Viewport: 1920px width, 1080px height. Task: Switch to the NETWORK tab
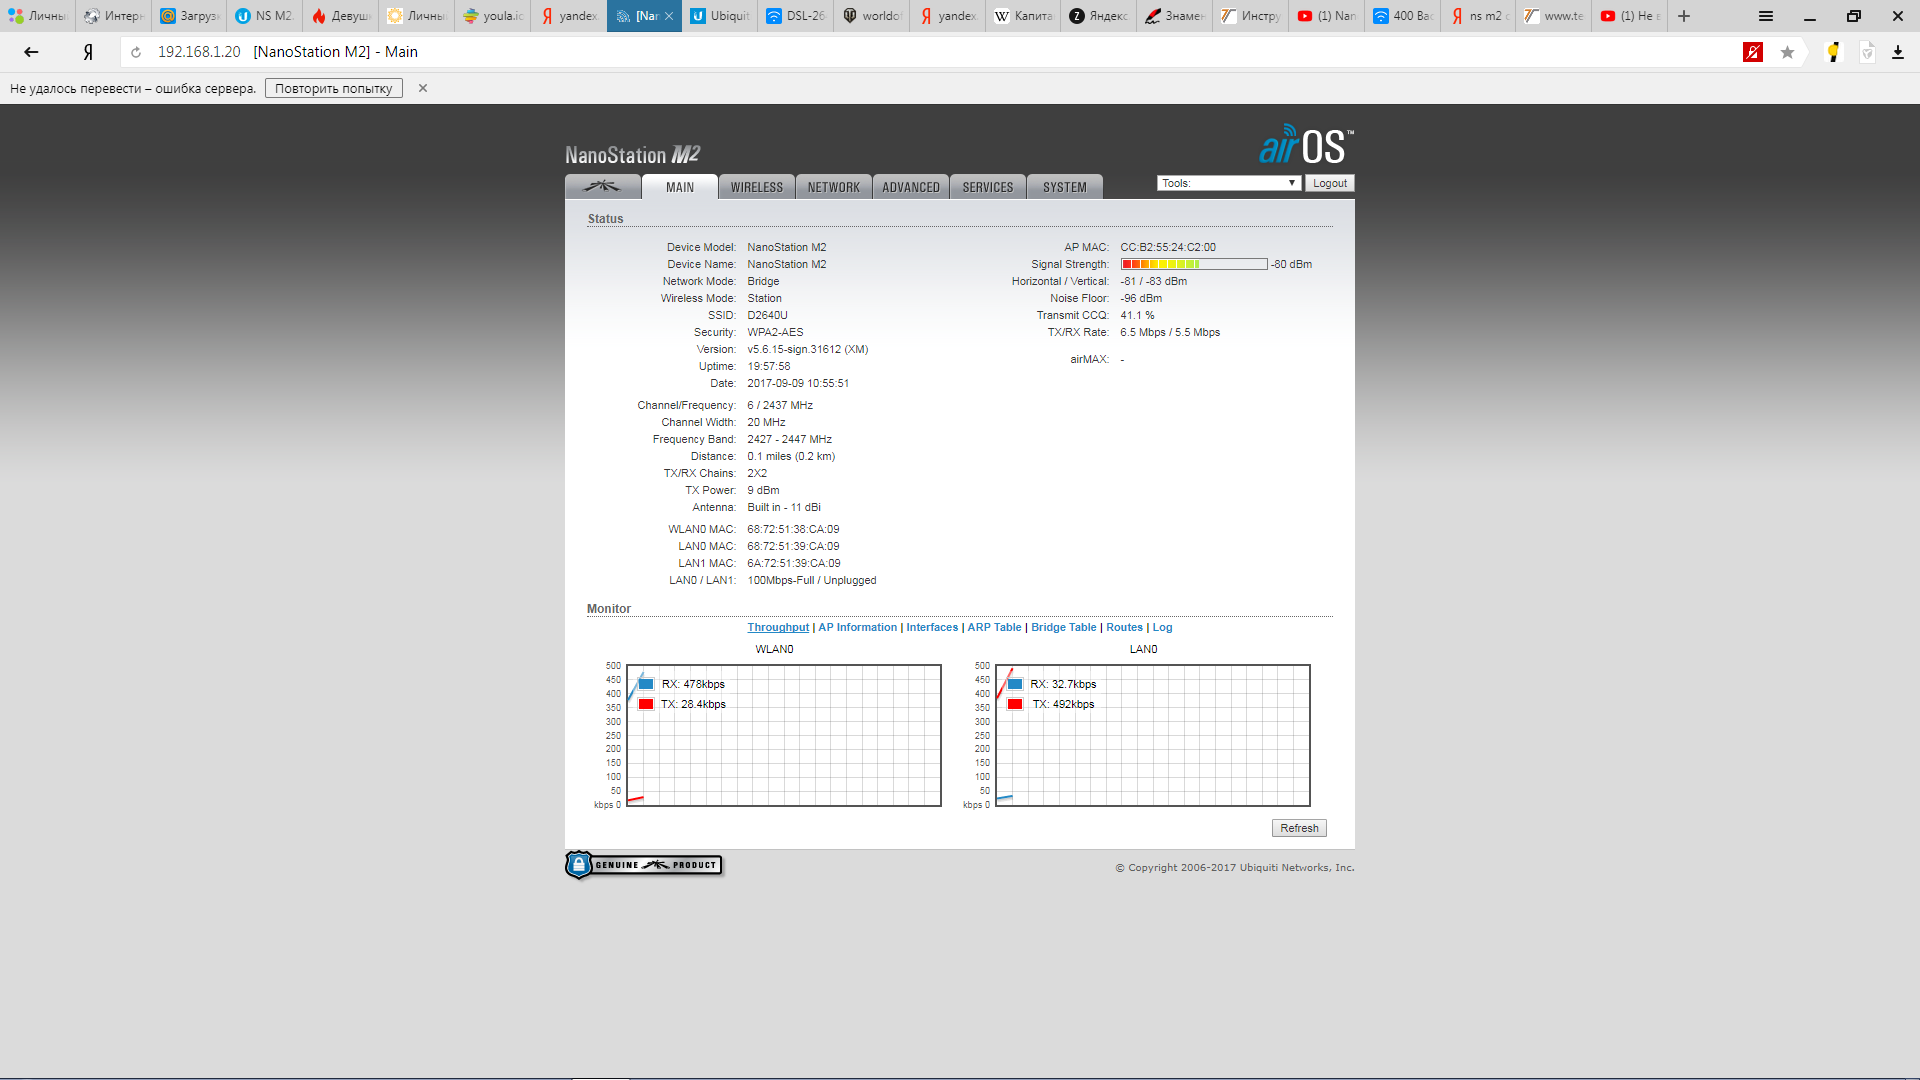coord(833,187)
